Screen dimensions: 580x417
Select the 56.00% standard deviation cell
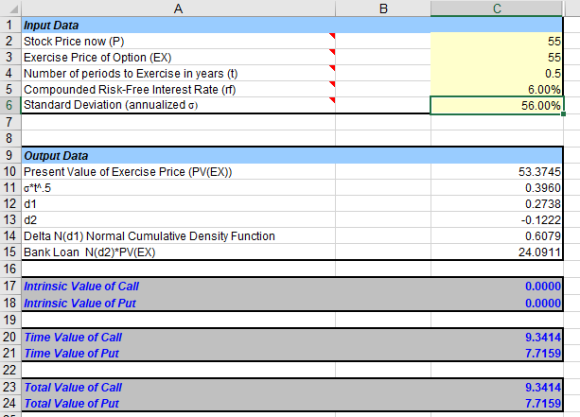click(497, 105)
